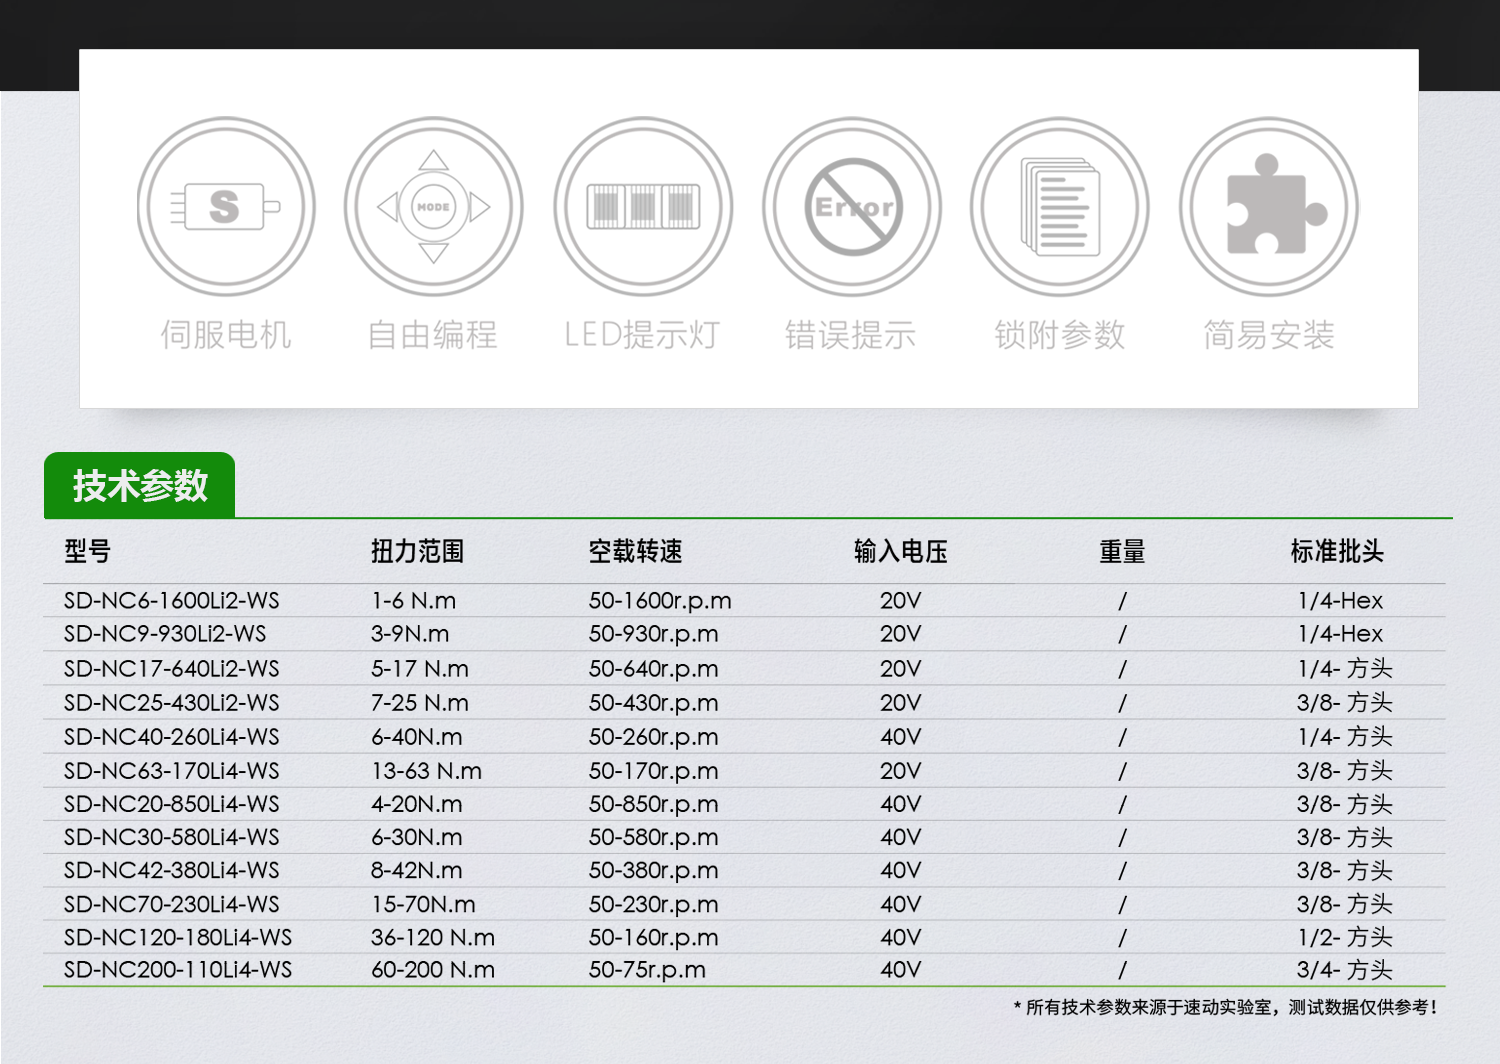Click the LED indicator light icon
This screenshot has height=1064, width=1500.
click(643, 207)
